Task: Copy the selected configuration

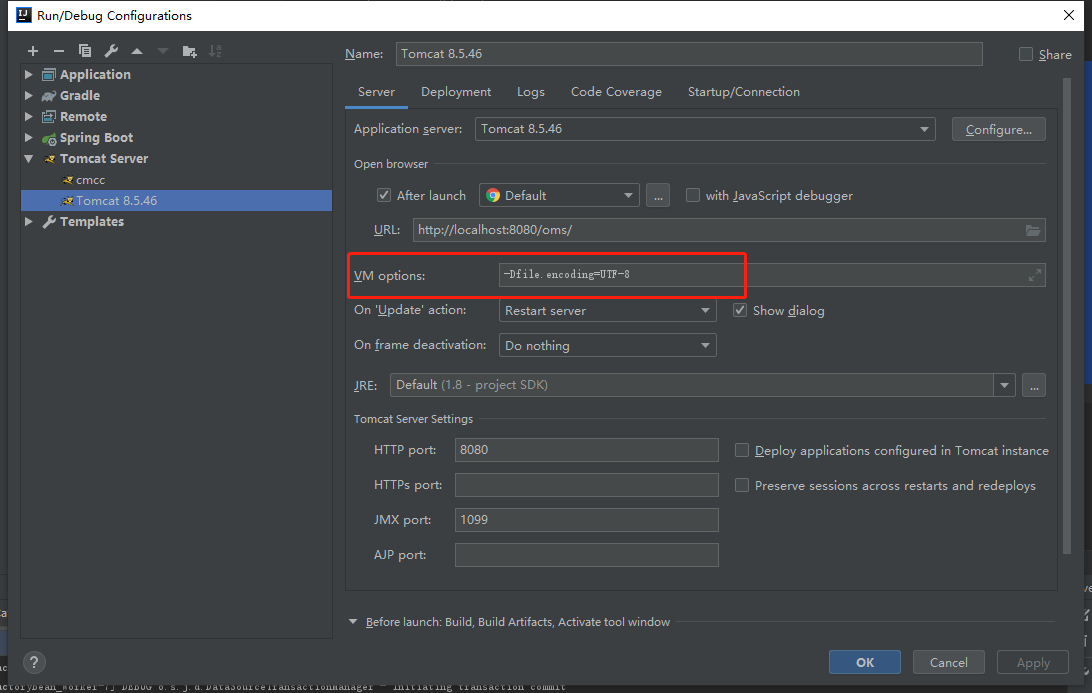Action: pos(85,51)
